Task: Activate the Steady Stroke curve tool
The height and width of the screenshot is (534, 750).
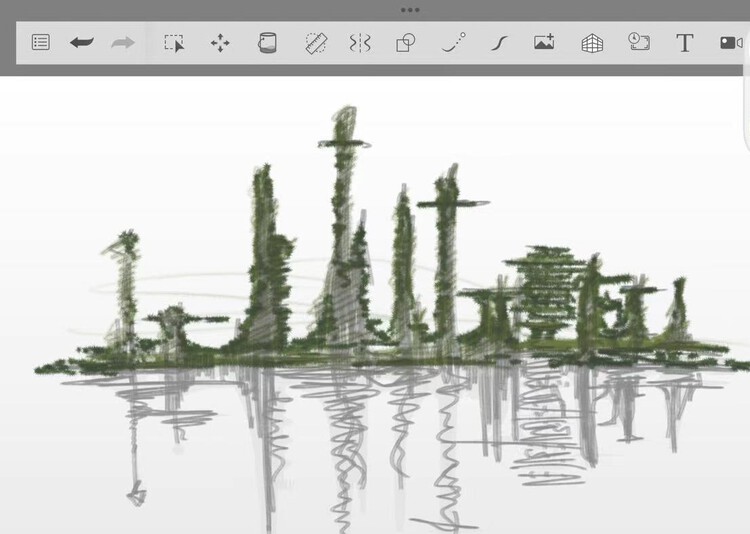Action: point(499,44)
